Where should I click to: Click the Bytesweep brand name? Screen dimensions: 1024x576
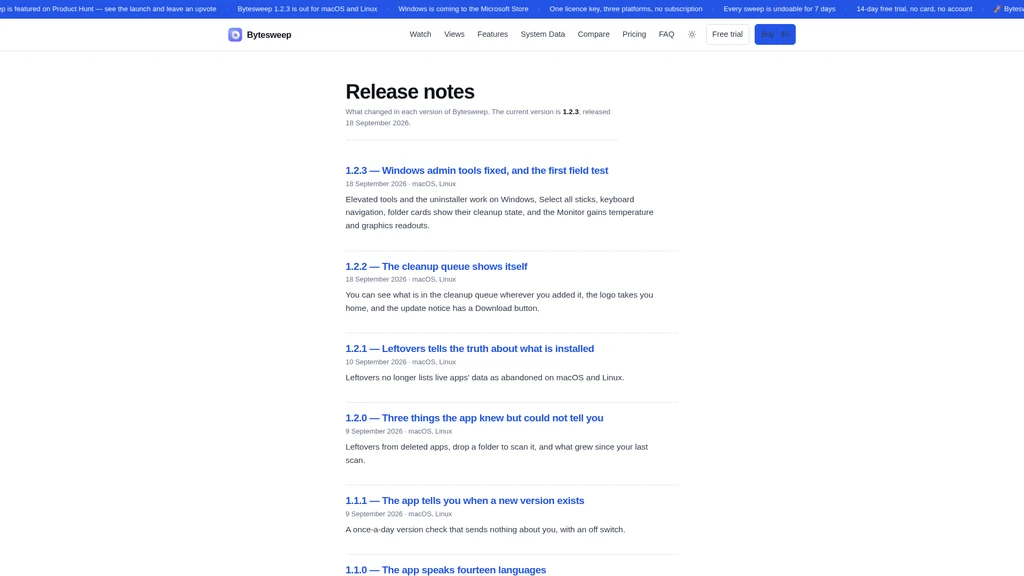(269, 35)
